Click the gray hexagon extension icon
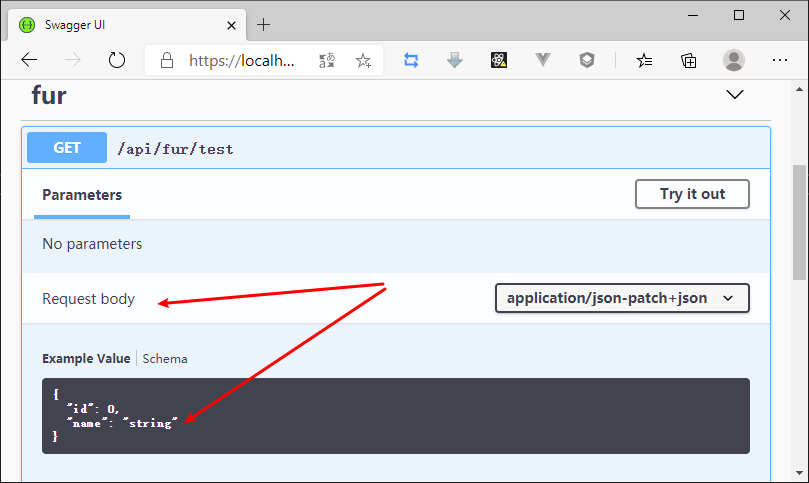Image resolution: width=809 pixels, height=483 pixels. [x=587, y=60]
